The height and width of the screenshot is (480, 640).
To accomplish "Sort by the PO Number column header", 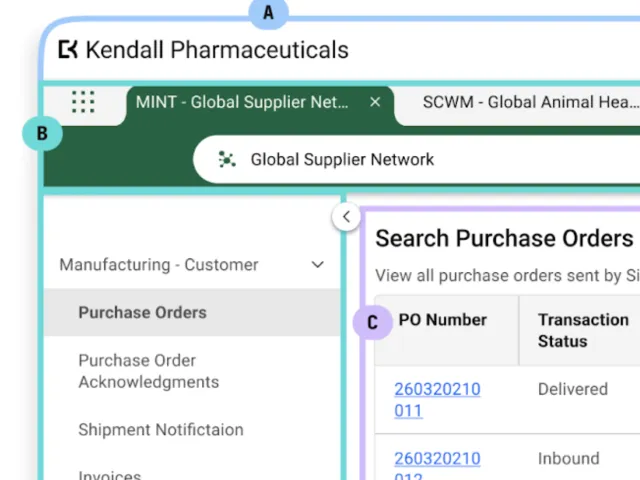I will (x=442, y=320).
